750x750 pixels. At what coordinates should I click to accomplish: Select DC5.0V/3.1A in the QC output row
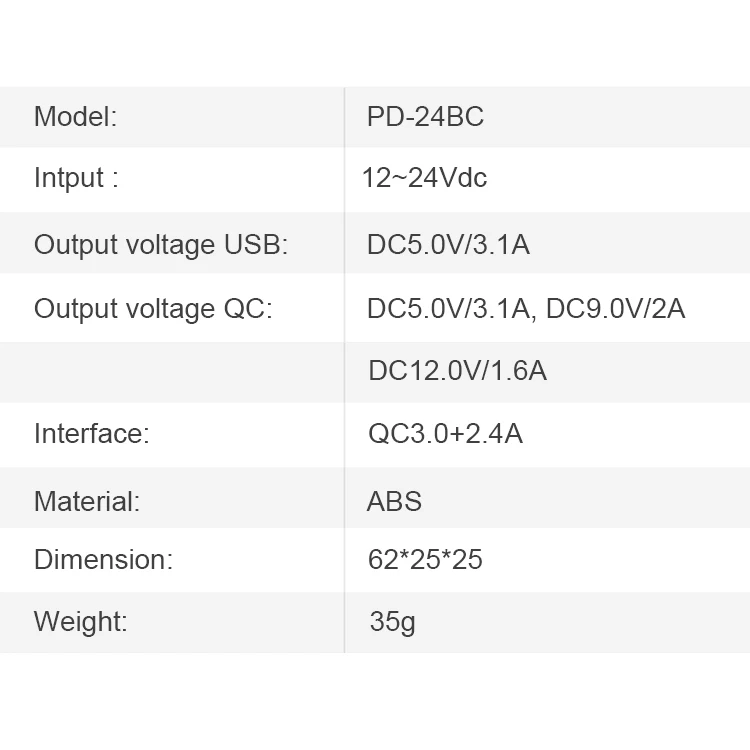(x=449, y=308)
